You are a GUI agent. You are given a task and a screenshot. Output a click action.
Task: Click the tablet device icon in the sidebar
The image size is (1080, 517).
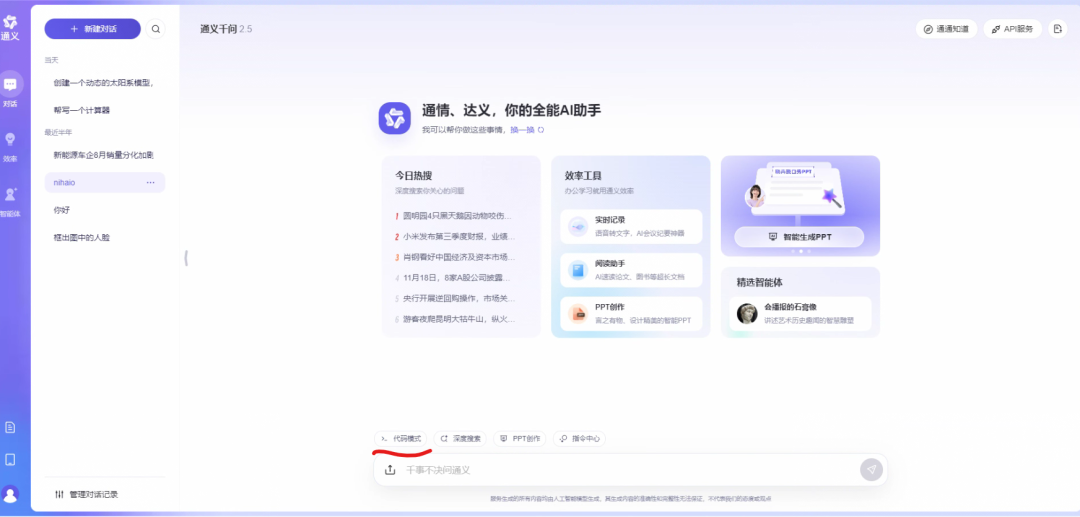[10, 460]
